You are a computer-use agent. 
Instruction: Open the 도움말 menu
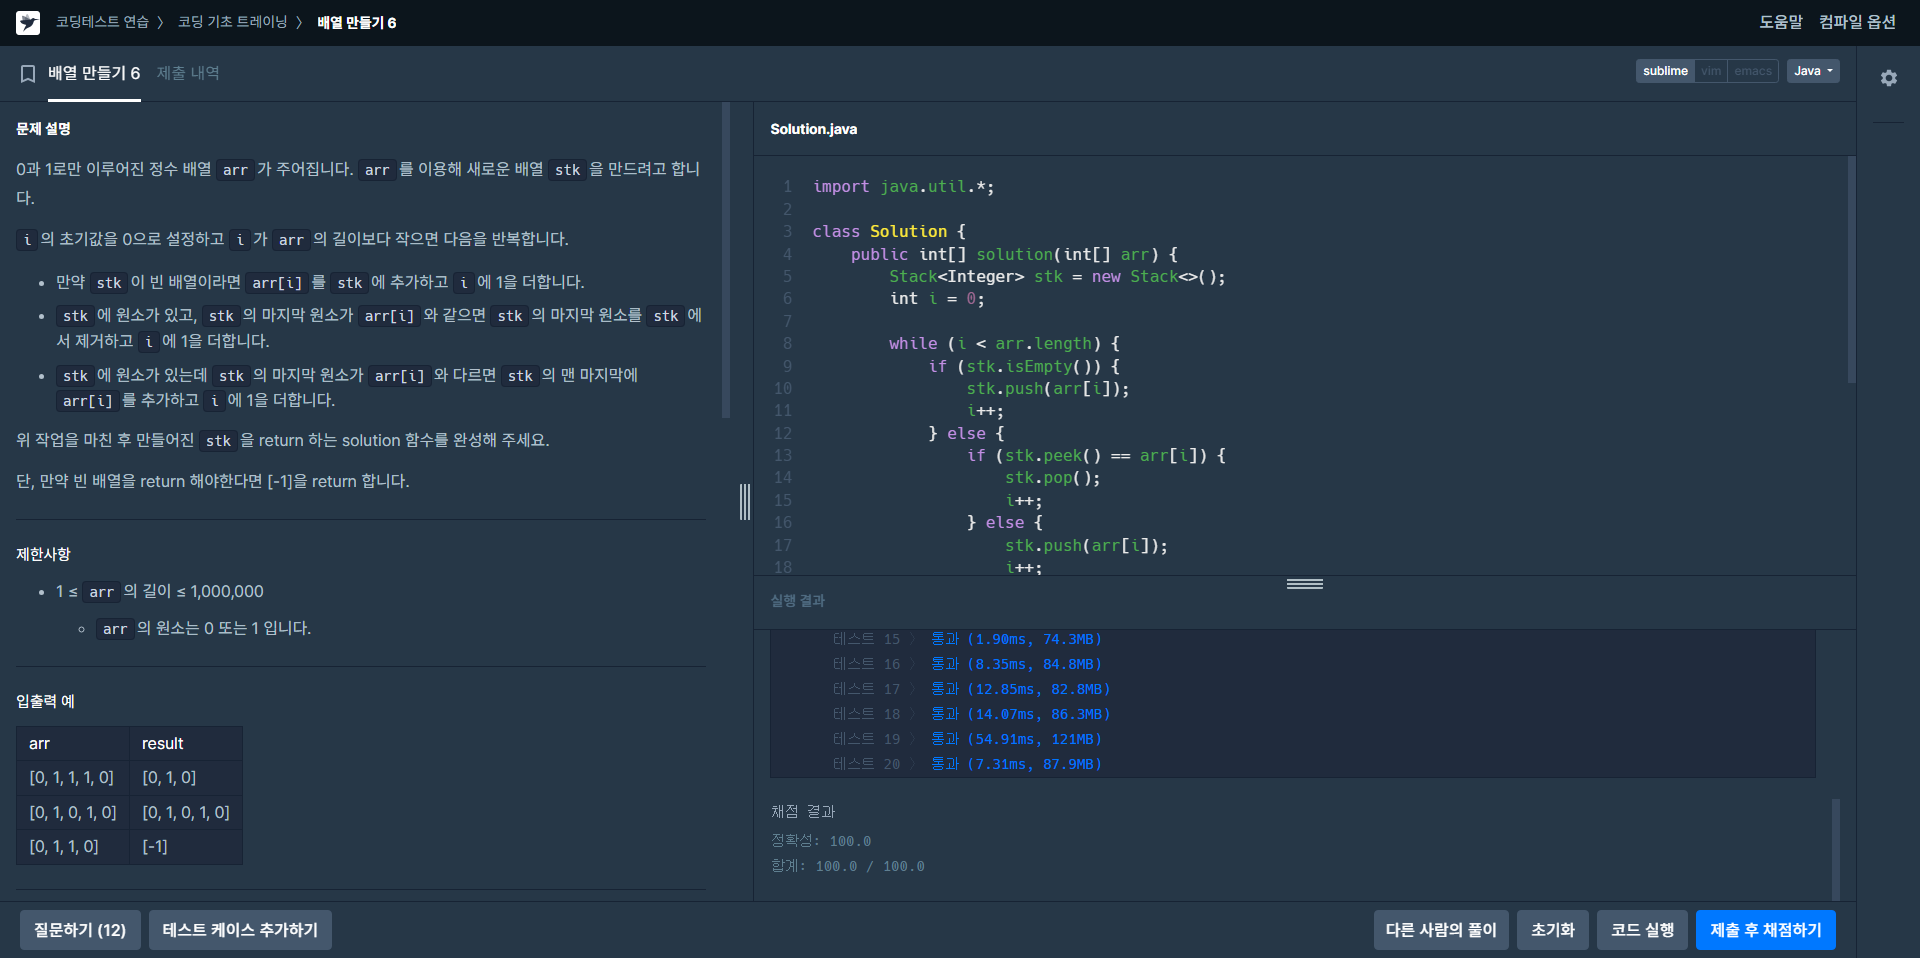click(x=1781, y=22)
